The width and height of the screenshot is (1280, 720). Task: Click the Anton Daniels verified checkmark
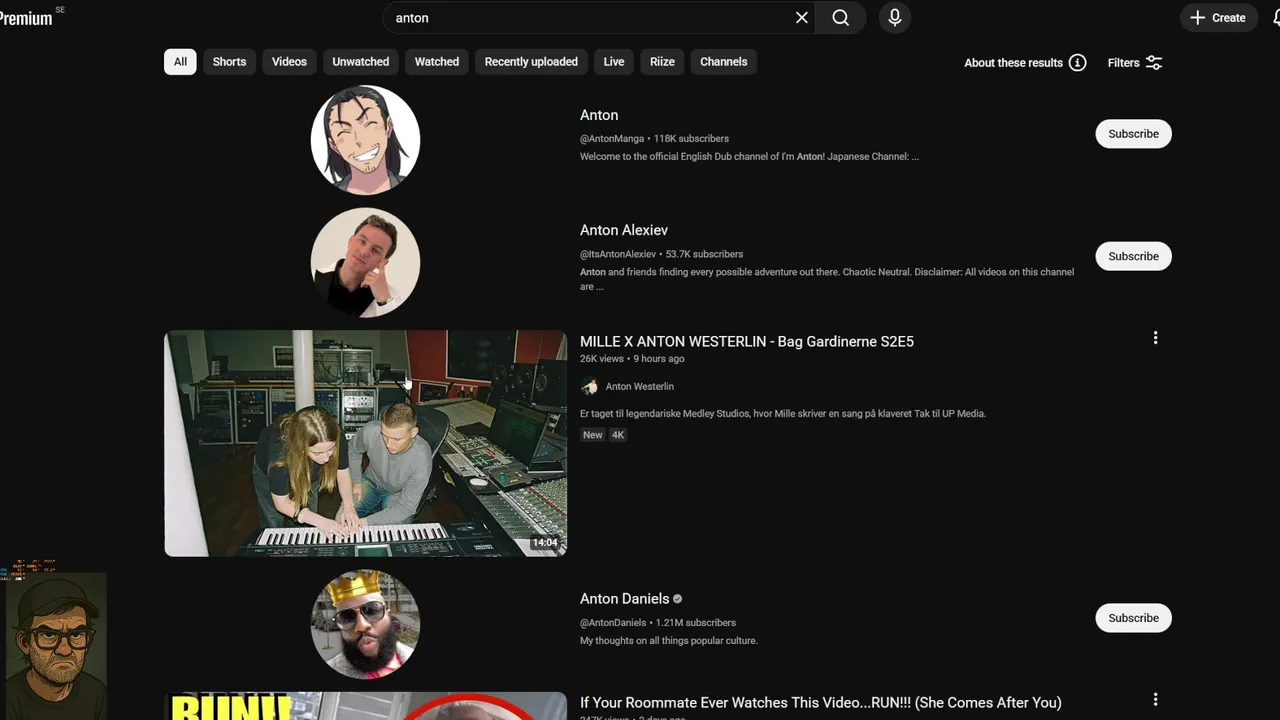678,599
